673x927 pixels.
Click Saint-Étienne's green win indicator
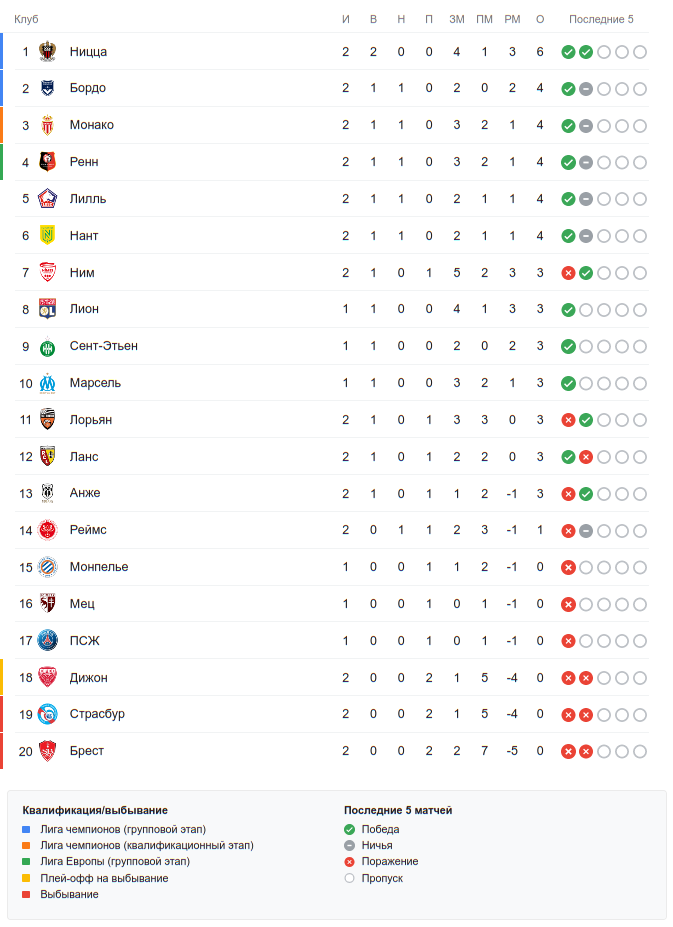point(568,346)
